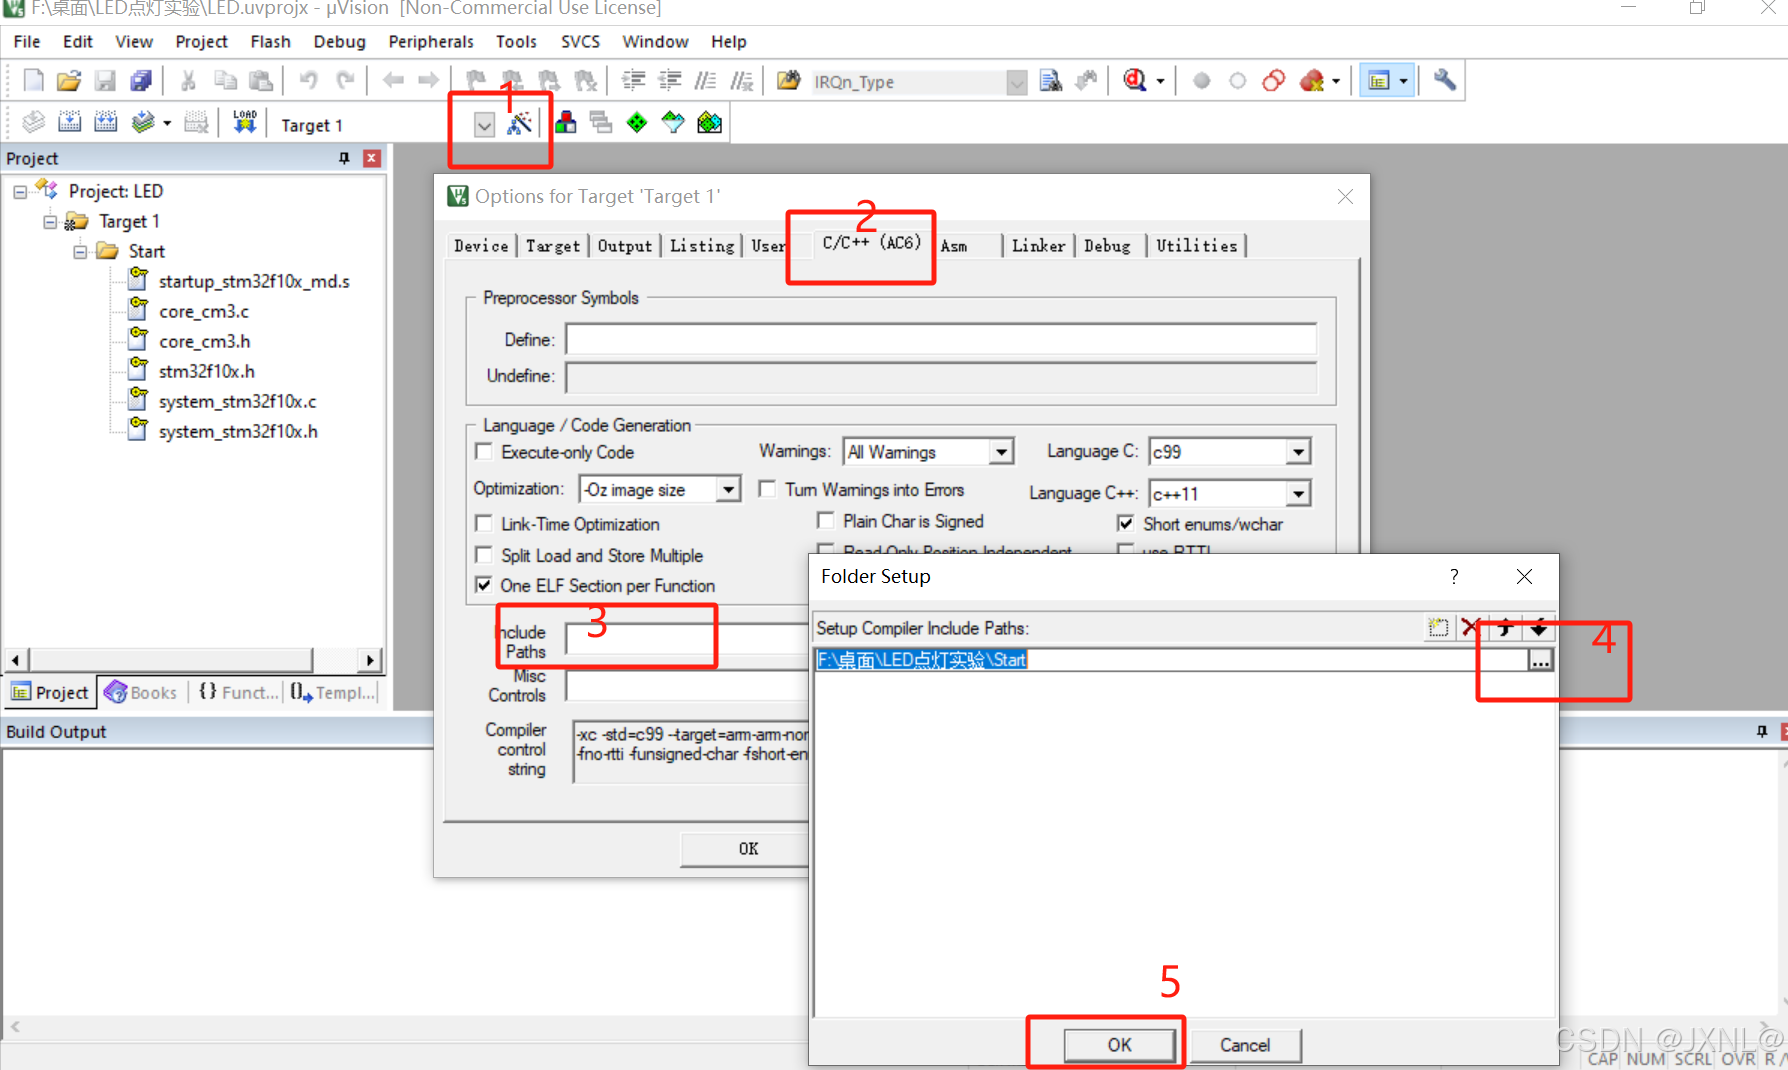Pin the Project panel
This screenshot has width=1788, height=1070.
[x=344, y=158]
